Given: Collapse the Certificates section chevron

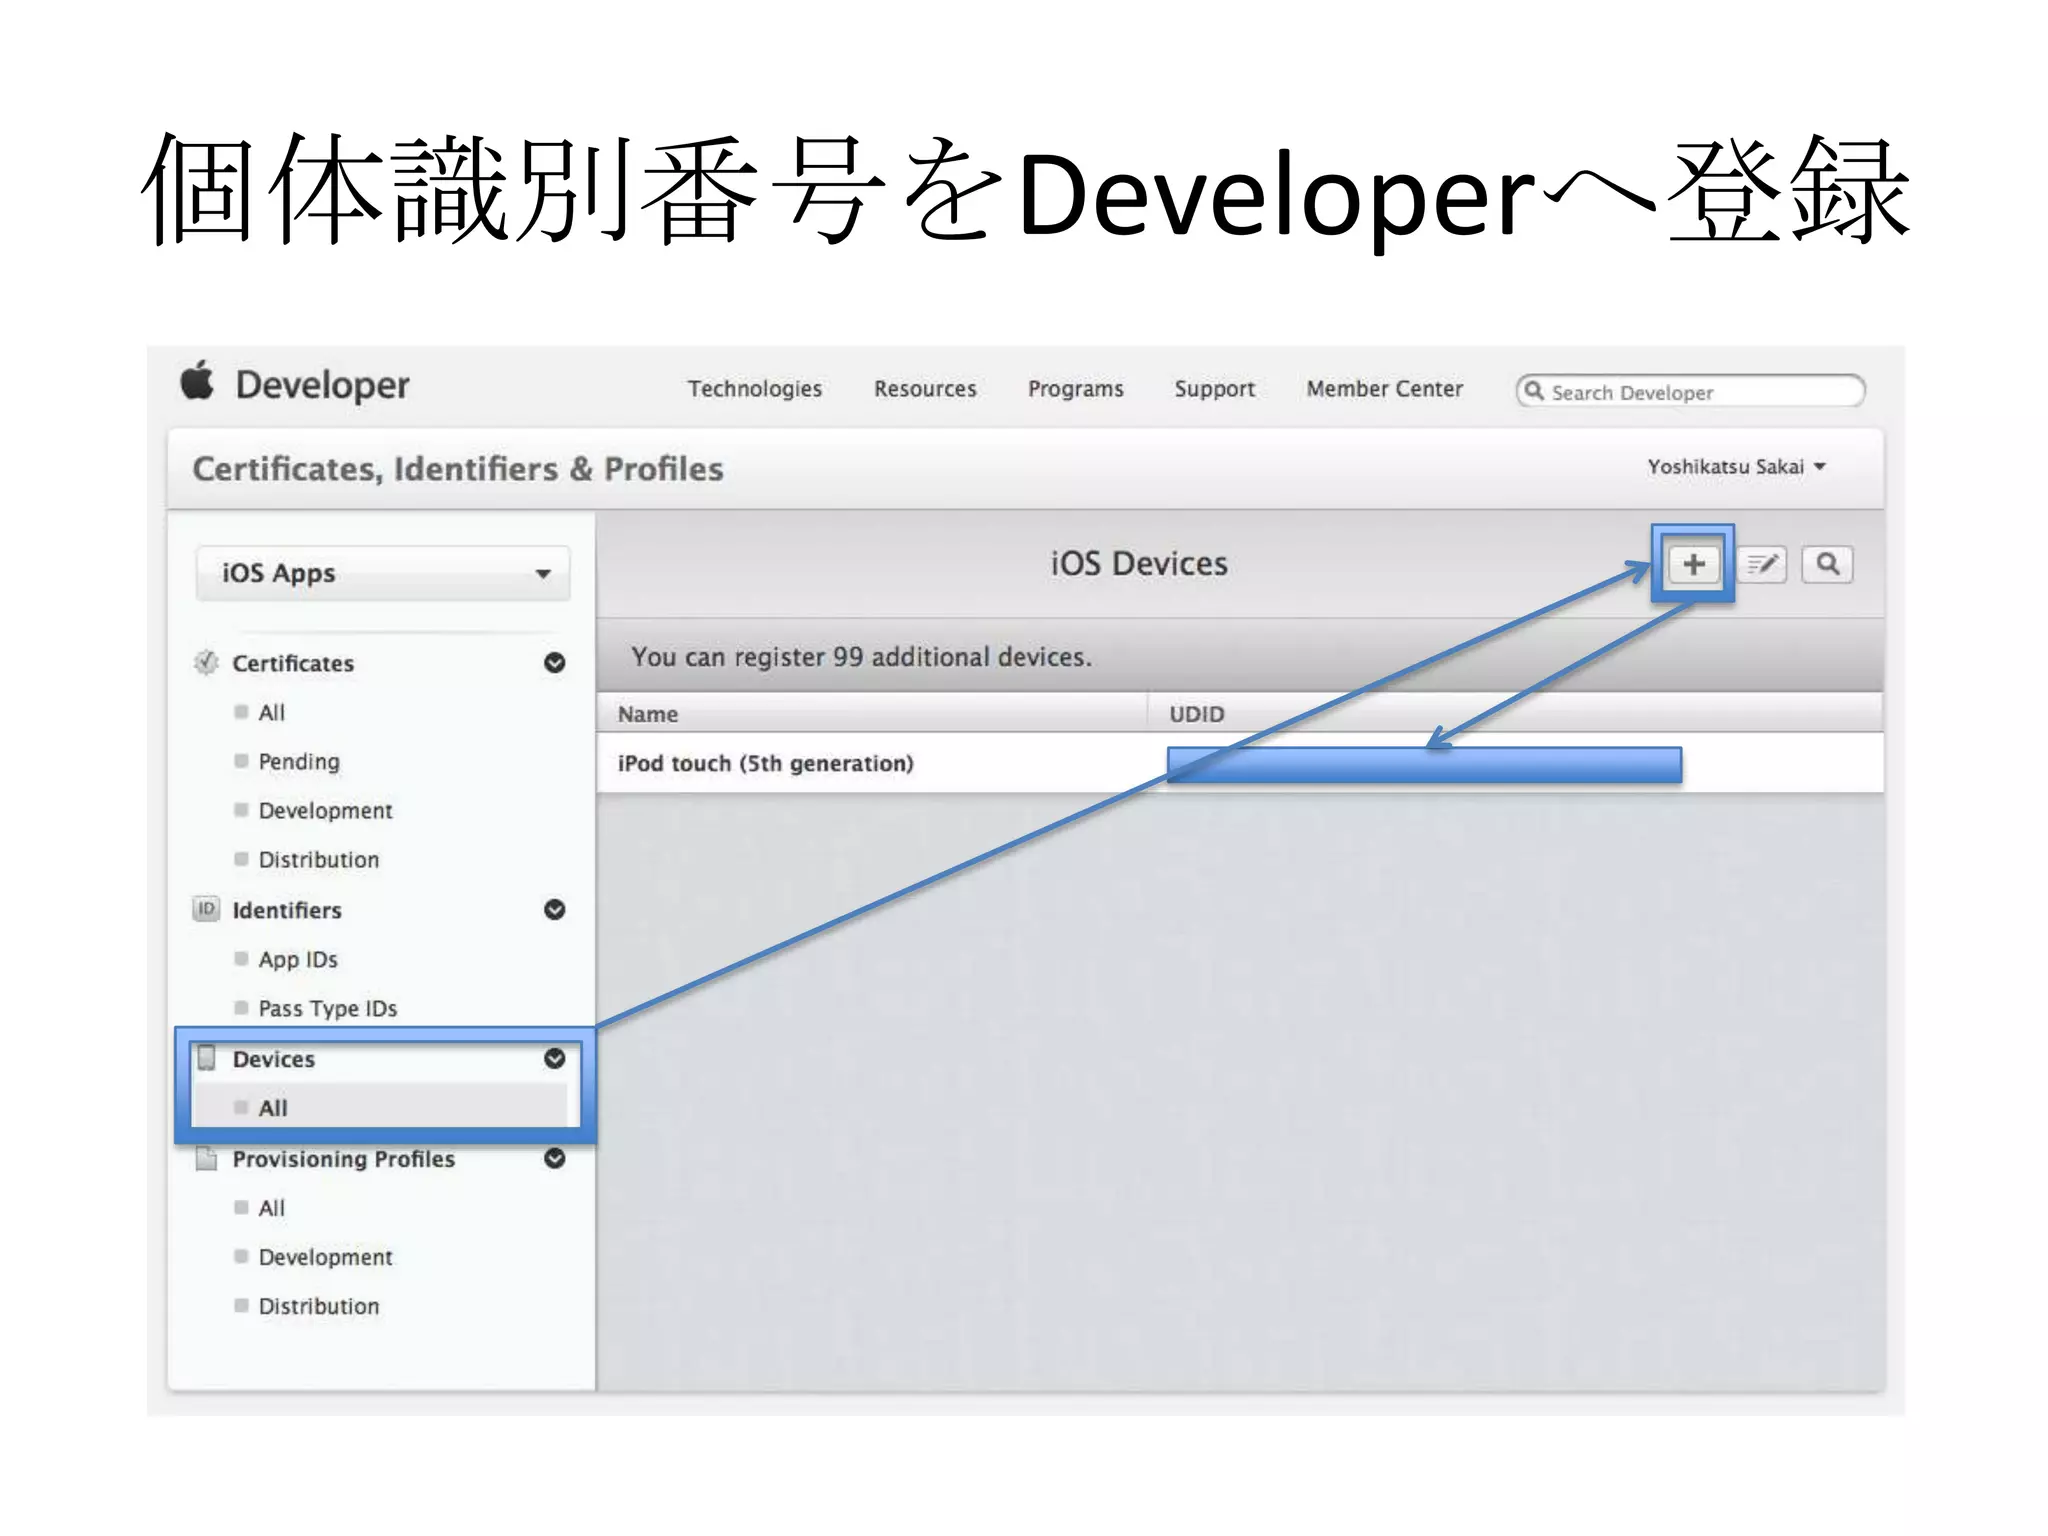Looking at the screenshot, I should coord(555,663).
